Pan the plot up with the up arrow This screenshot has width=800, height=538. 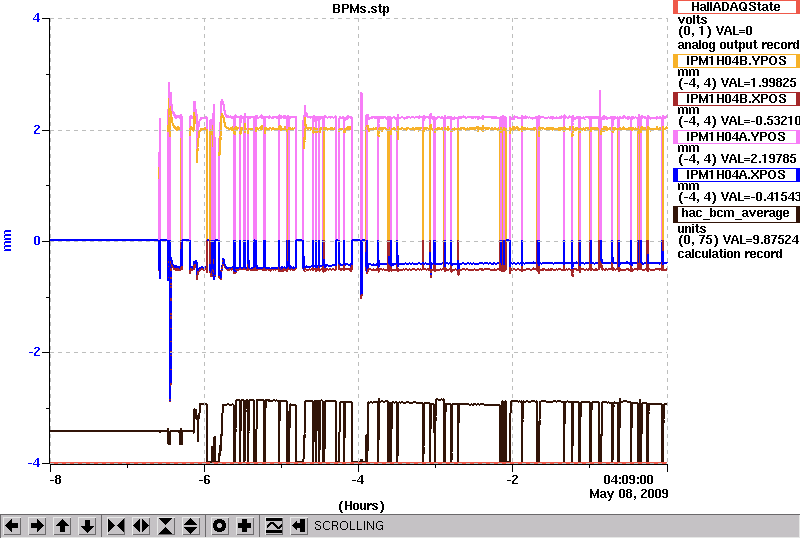[62, 526]
